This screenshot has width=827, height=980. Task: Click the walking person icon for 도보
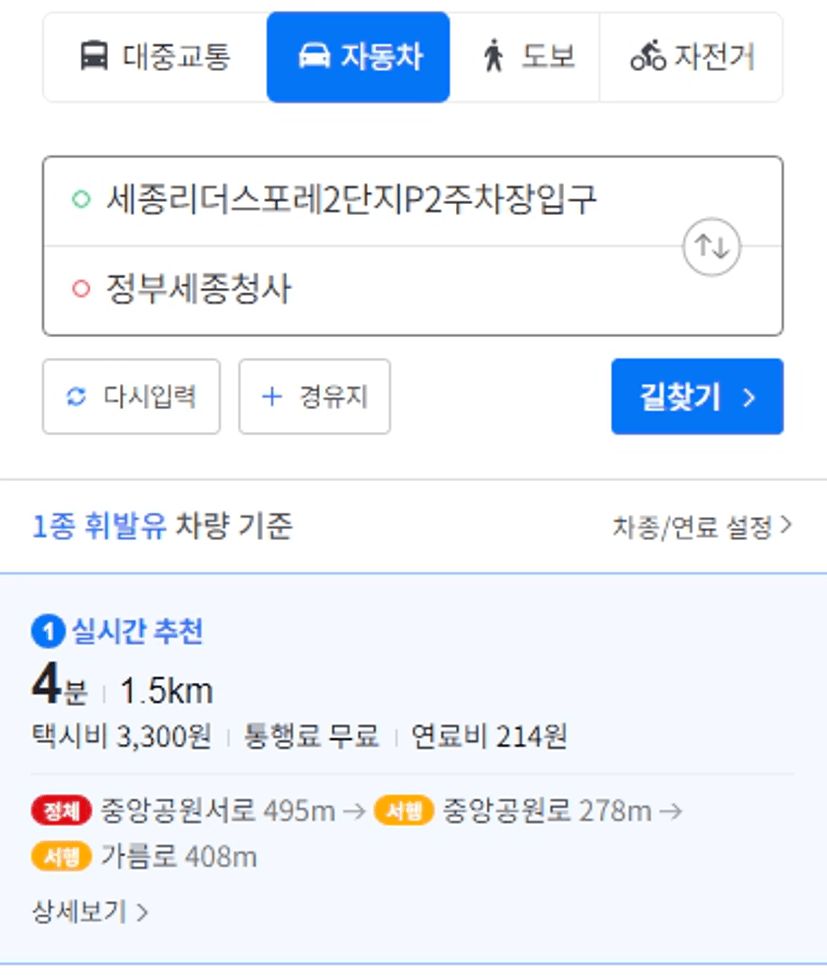pos(494,56)
